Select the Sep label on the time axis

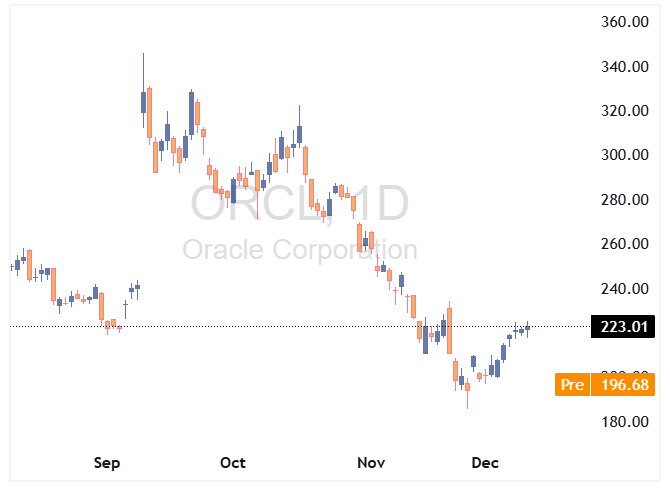tap(107, 463)
